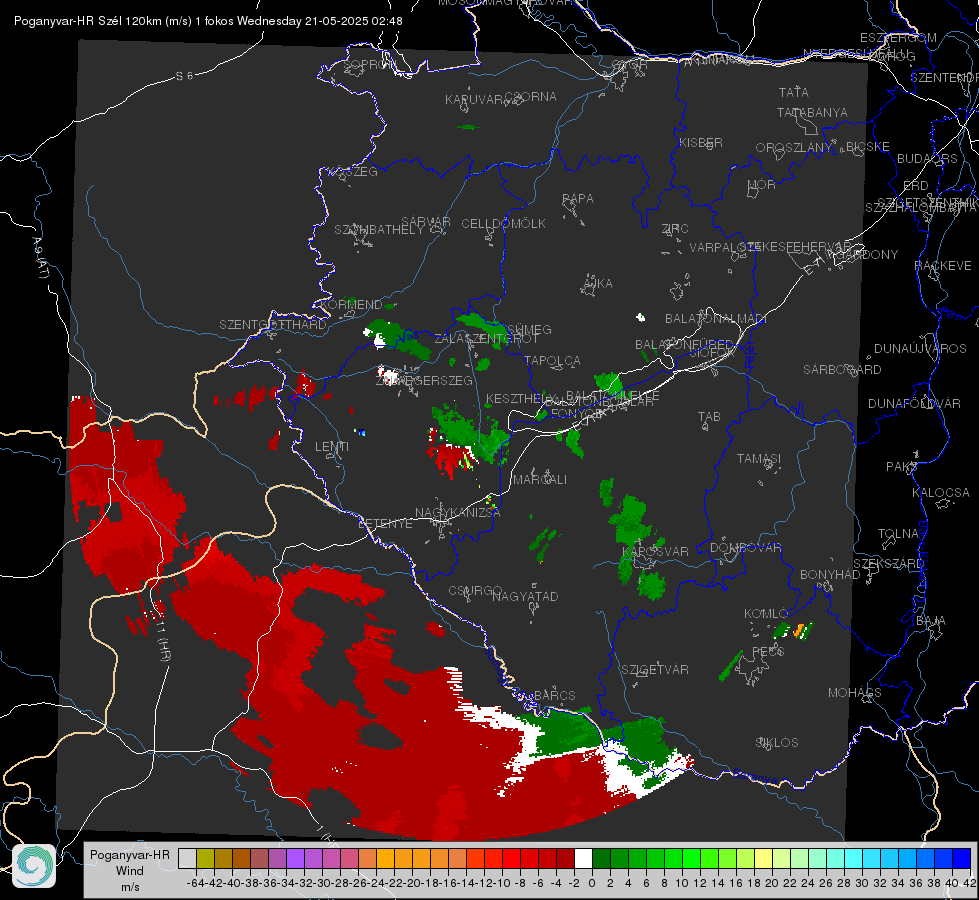Click the LENTI city label
Screen dimensions: 979x900
332,447
